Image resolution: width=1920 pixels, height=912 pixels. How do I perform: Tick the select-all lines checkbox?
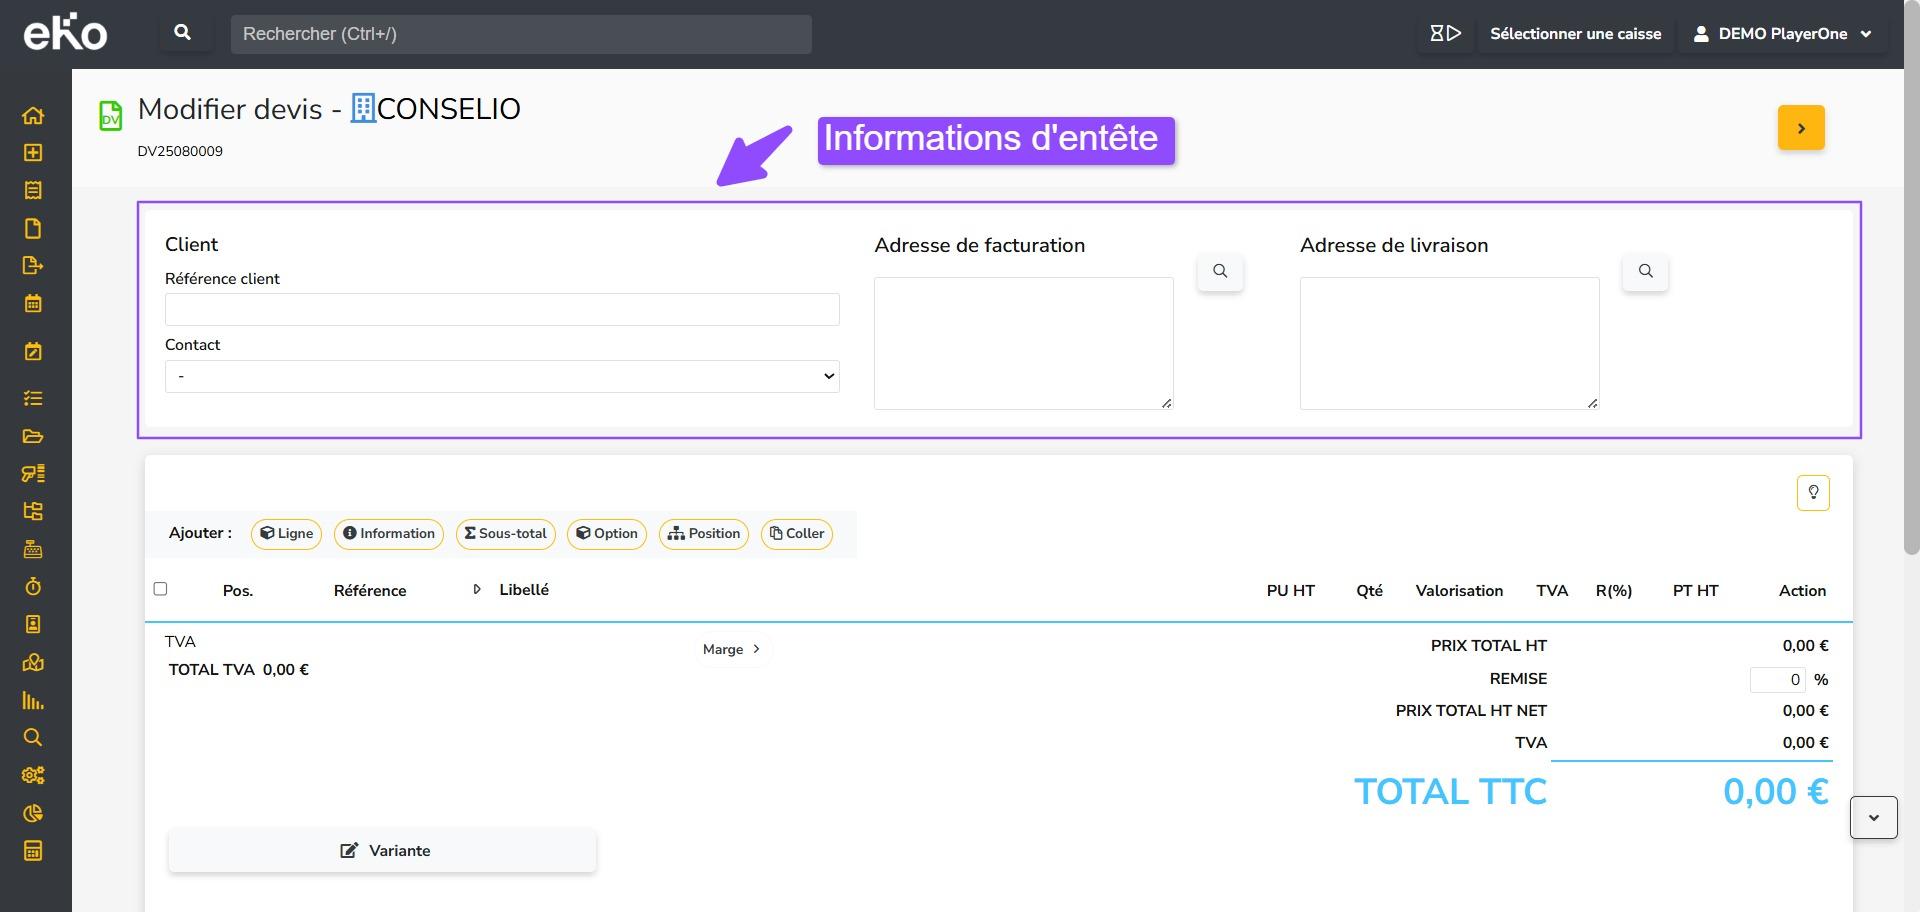pyautogui.click(x=160, y=589)
